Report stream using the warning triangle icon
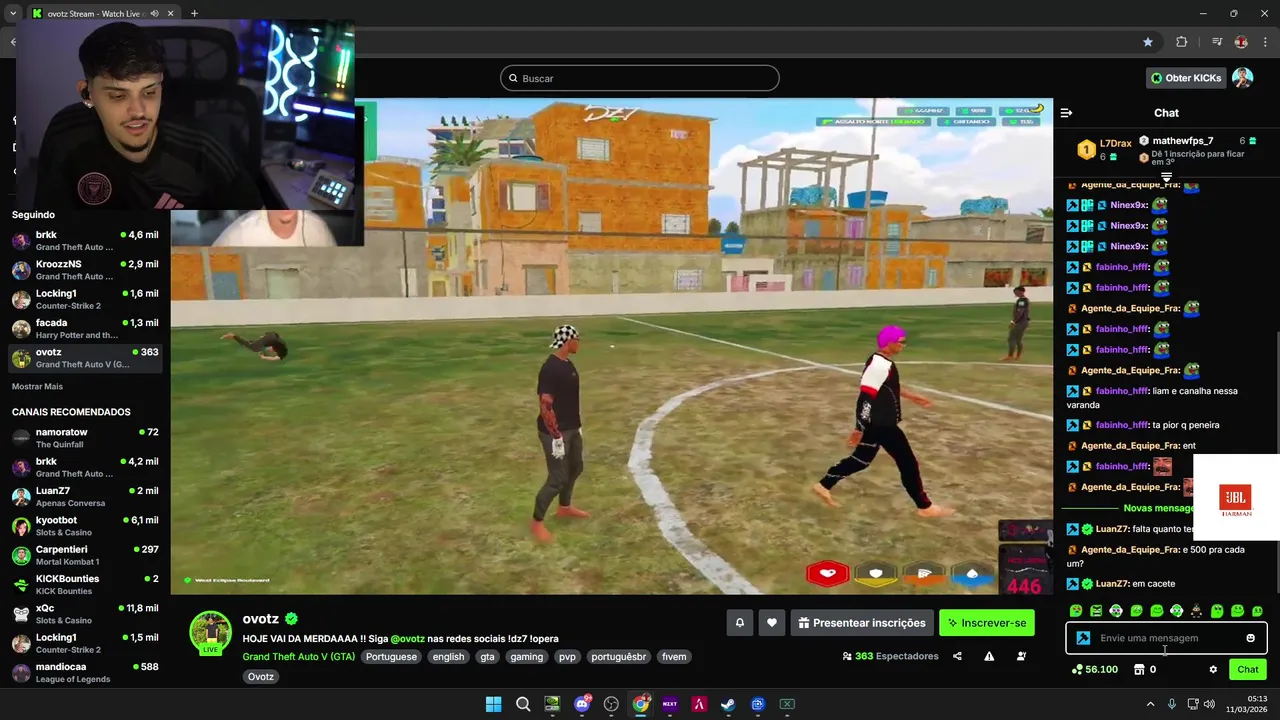Screen dimensions: 1280x720 point(989,656)
